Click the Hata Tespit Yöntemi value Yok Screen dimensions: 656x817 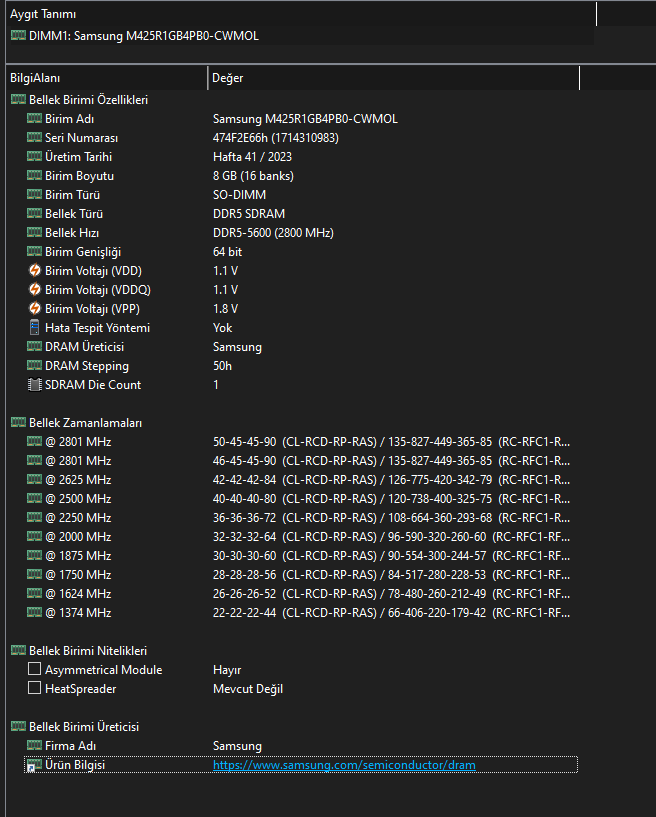pos(222,328)
